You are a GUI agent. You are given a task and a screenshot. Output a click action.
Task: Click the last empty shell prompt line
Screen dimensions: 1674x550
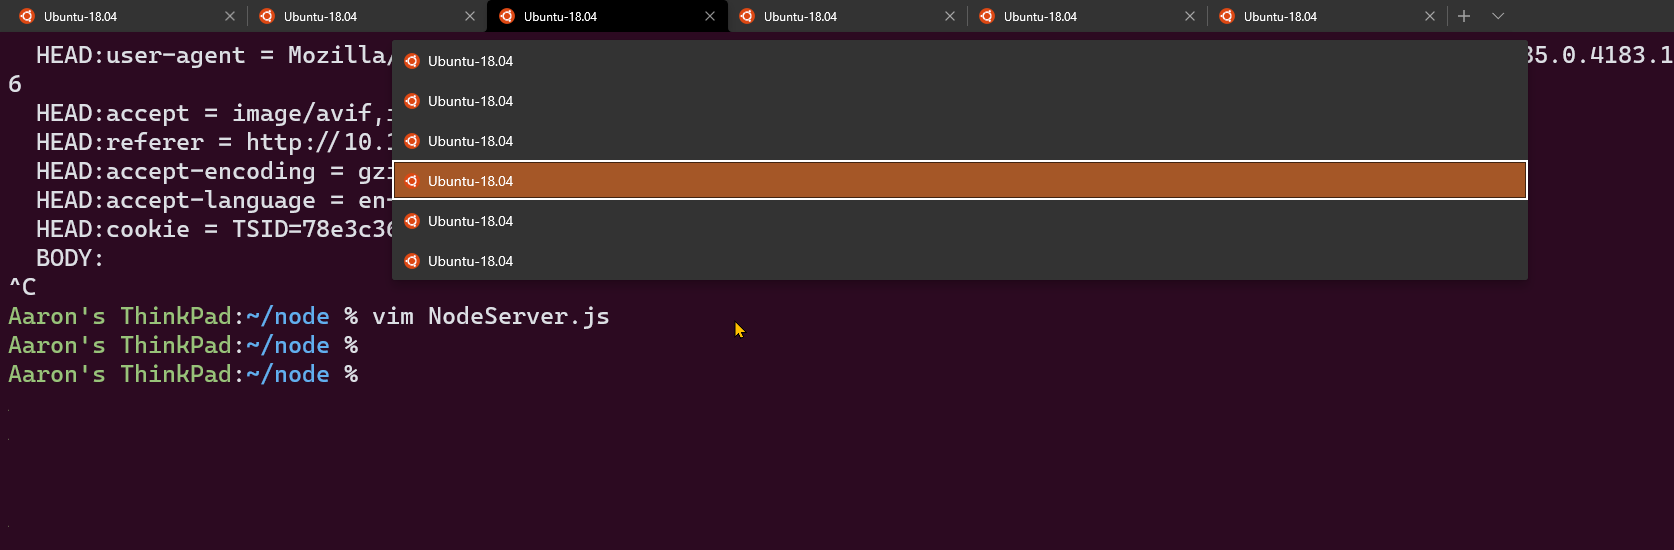[183, 375]
